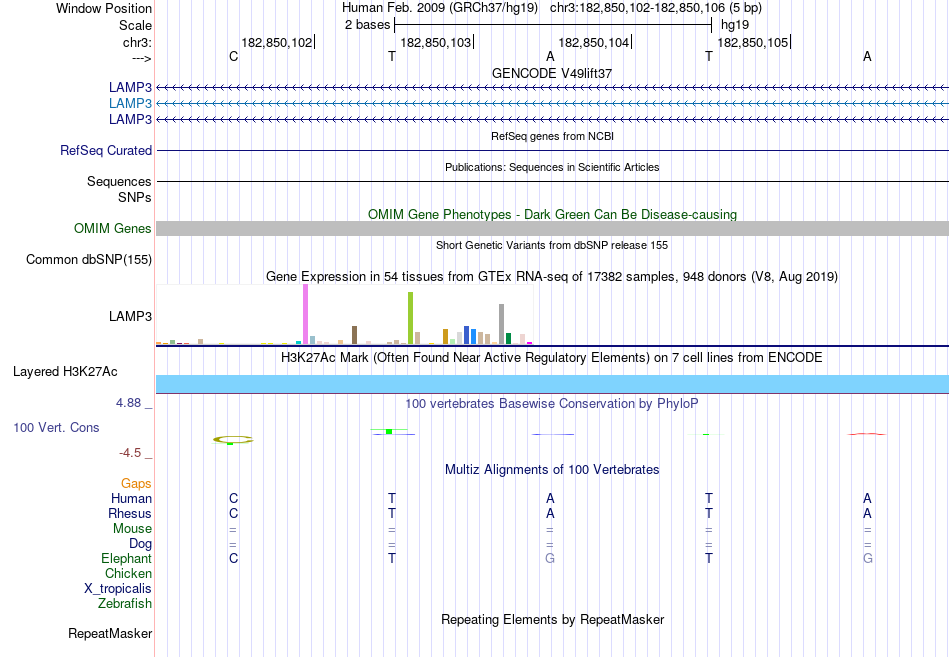The height and width of the screenshot is (657, 950).
Task: Click the Human row C base
Action: click(x=233, y=499)
